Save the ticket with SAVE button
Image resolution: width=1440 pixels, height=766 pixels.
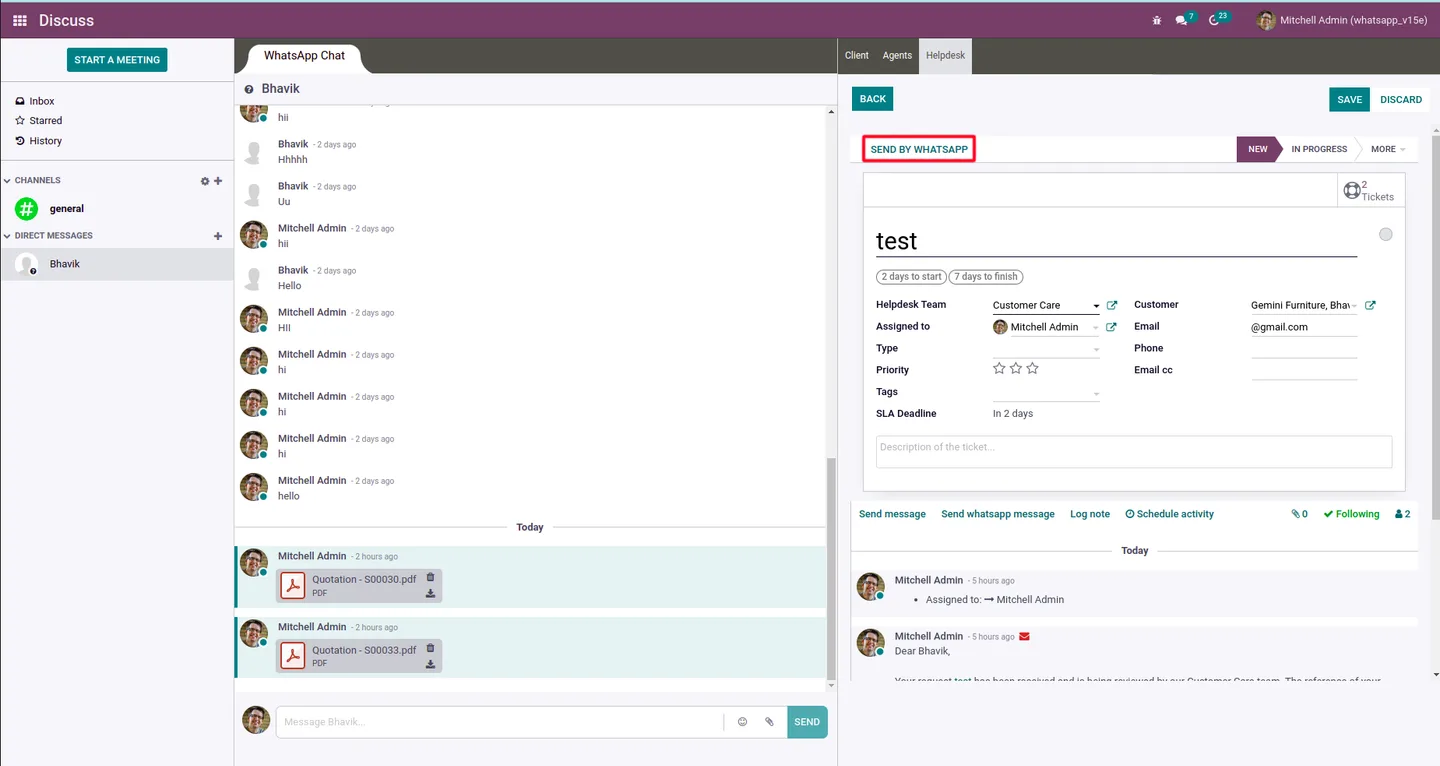(x=1349, y=100)
